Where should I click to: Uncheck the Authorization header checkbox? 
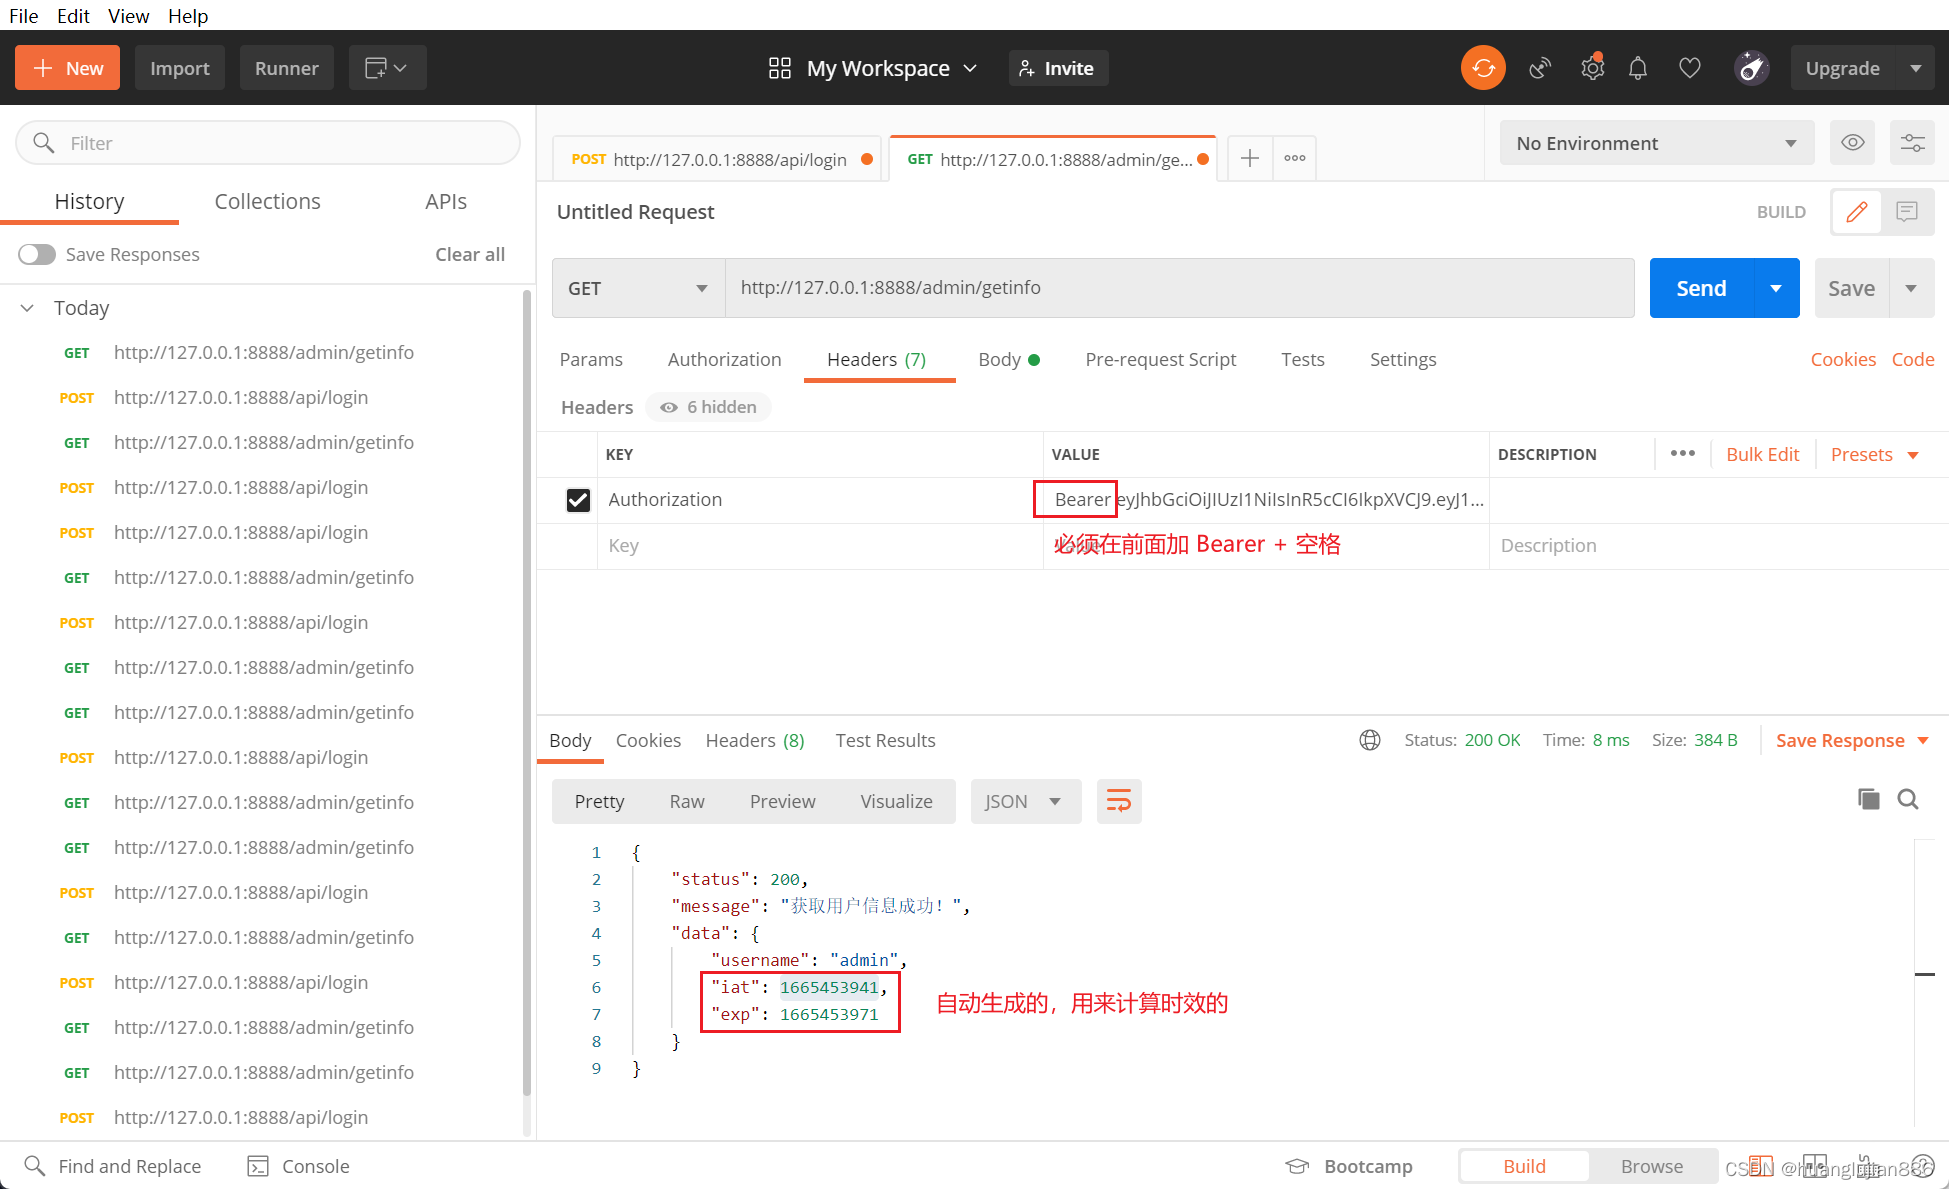click(578, 500)
